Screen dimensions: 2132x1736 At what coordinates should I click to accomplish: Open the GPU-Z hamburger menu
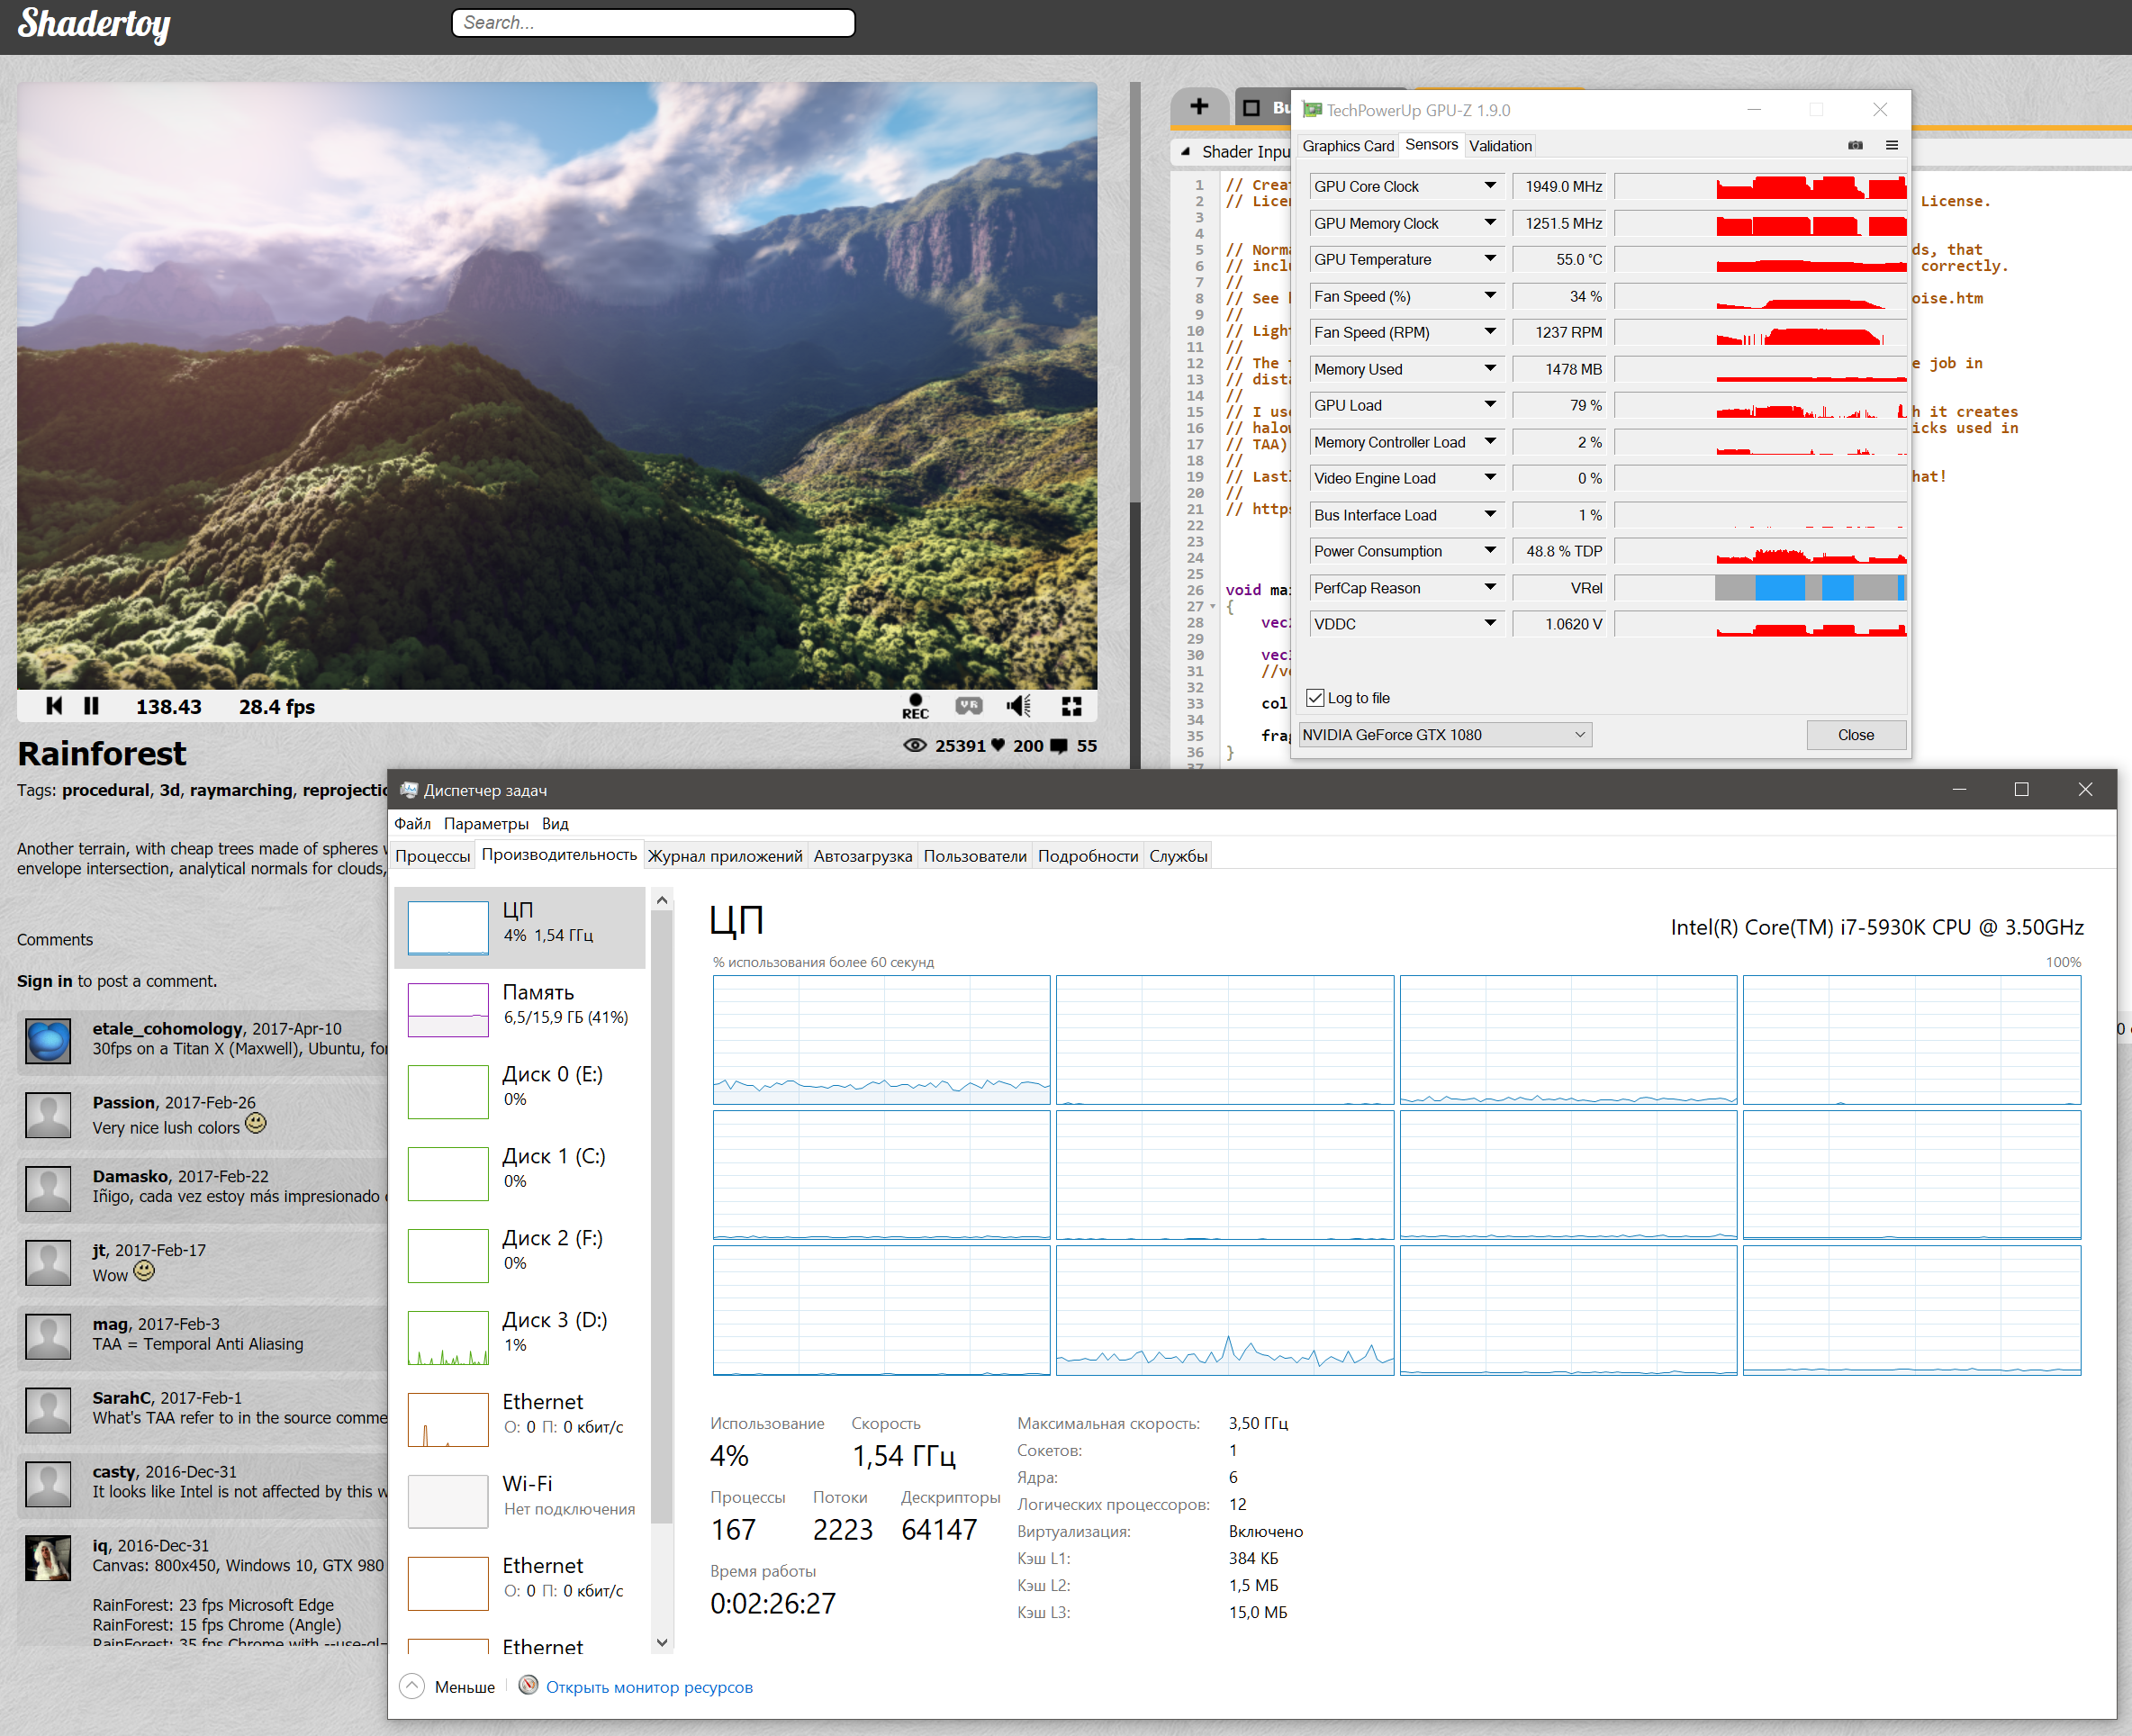(x=1892, y=145)
